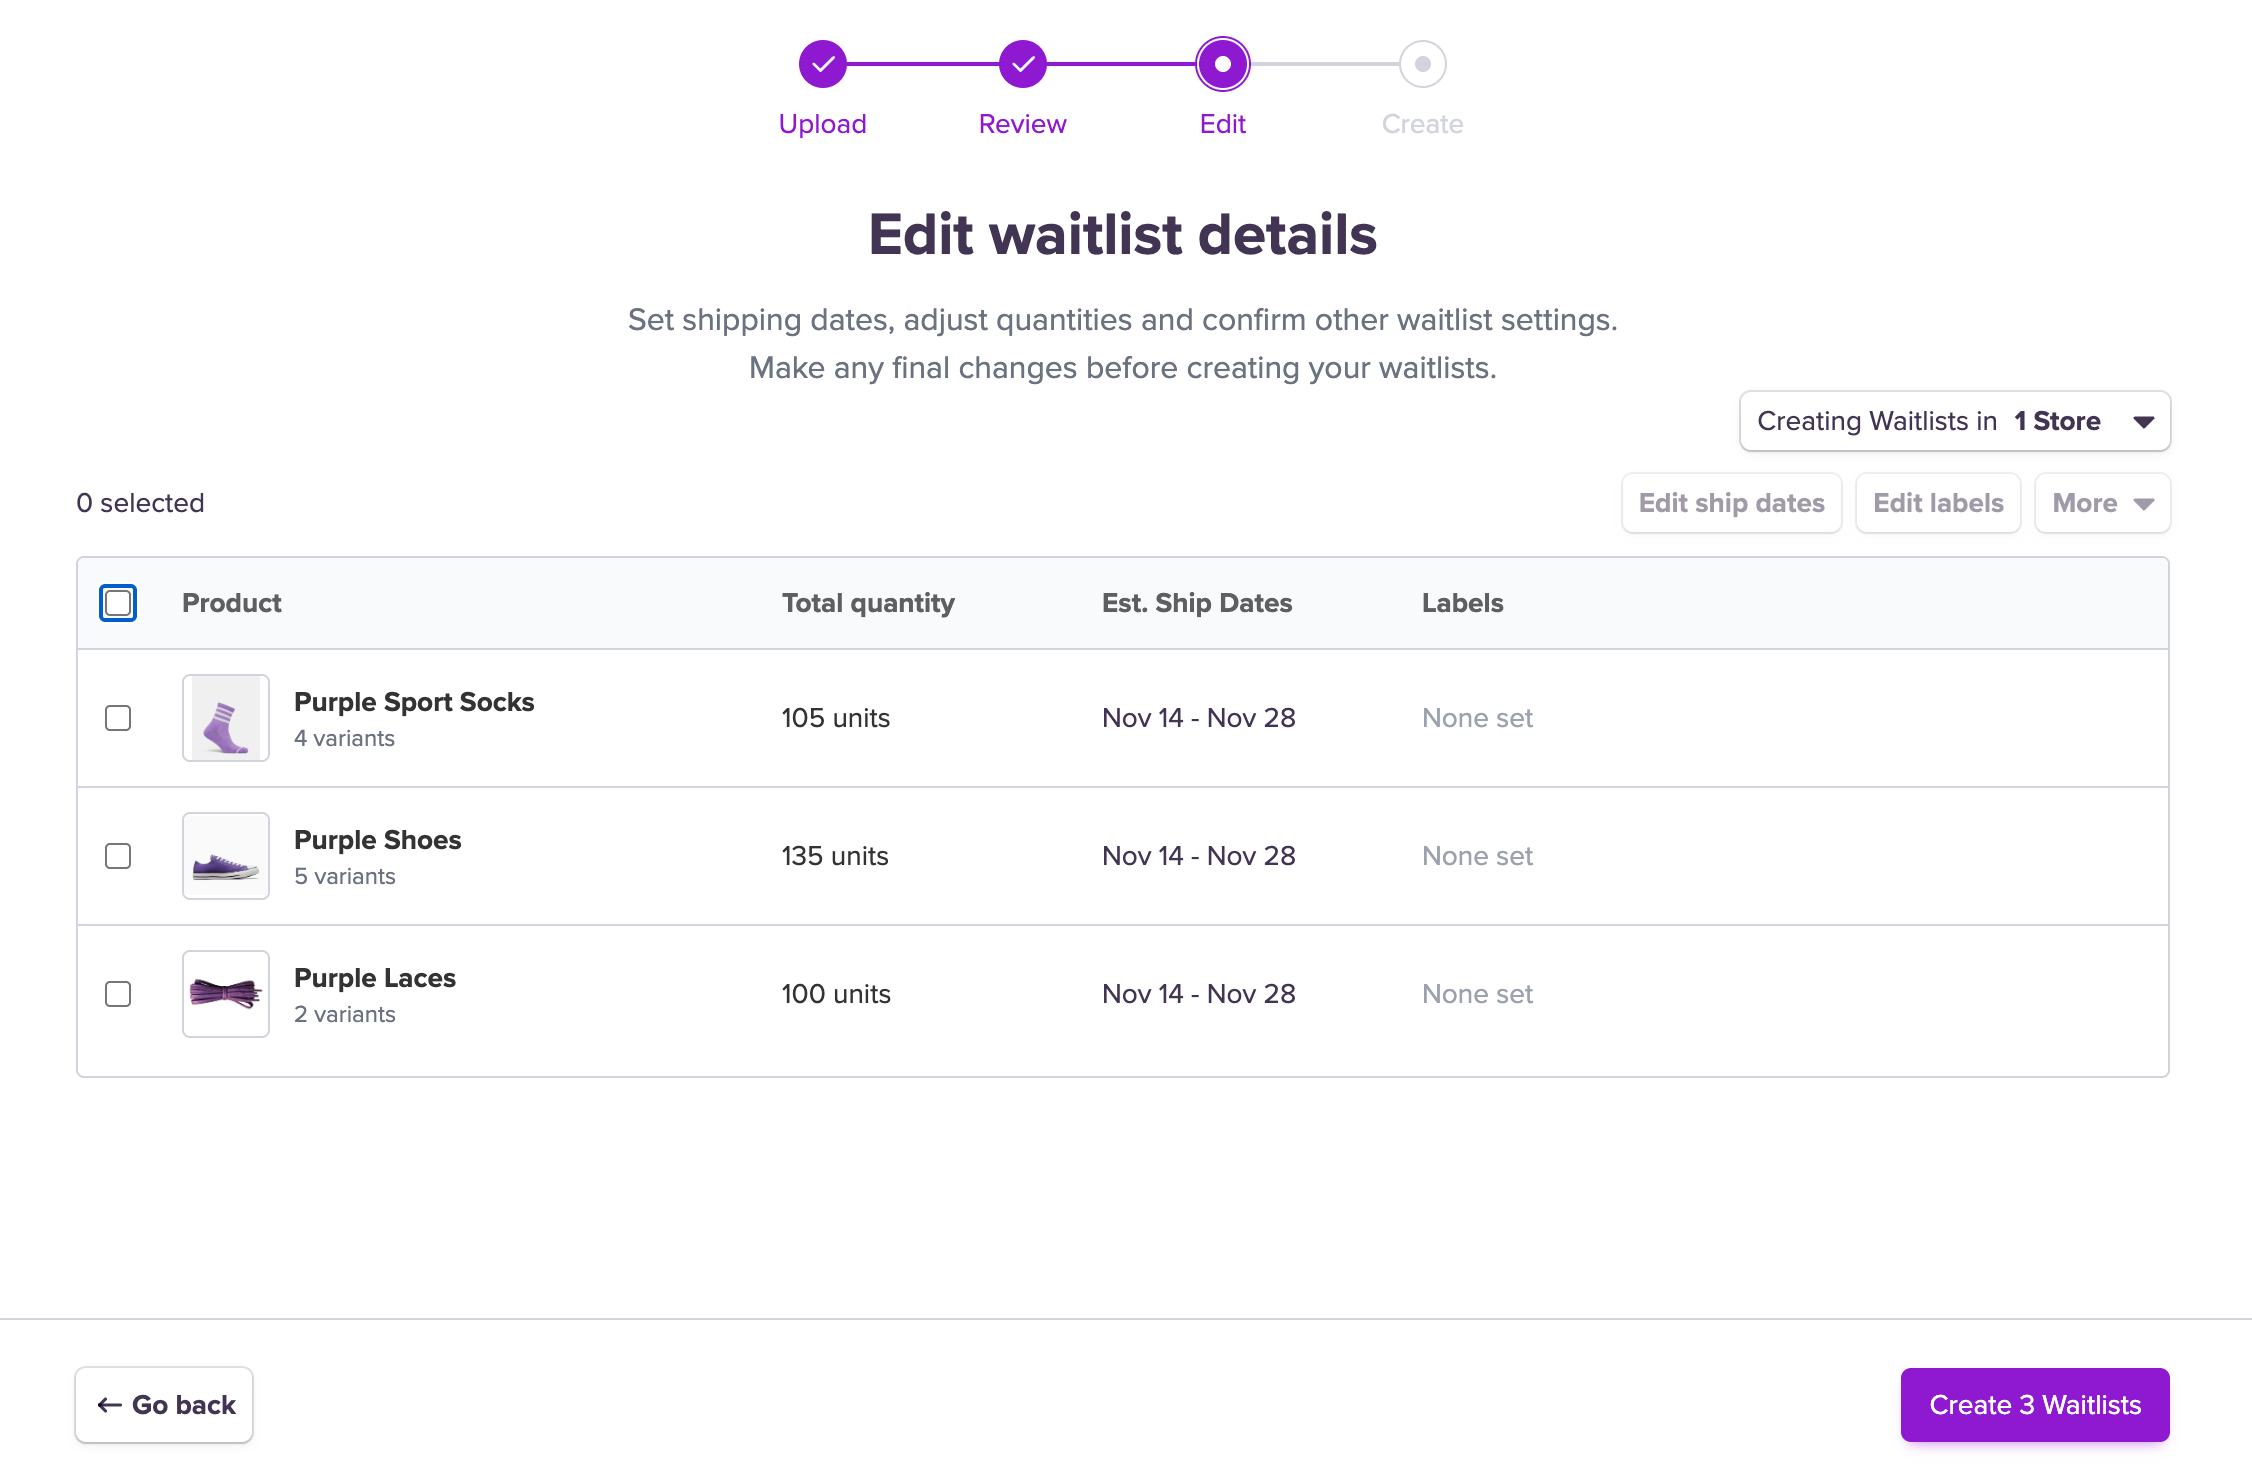Click the Upload step checkmark circle
Screen dimensions: 2252x1472
[x=822, y=64]
